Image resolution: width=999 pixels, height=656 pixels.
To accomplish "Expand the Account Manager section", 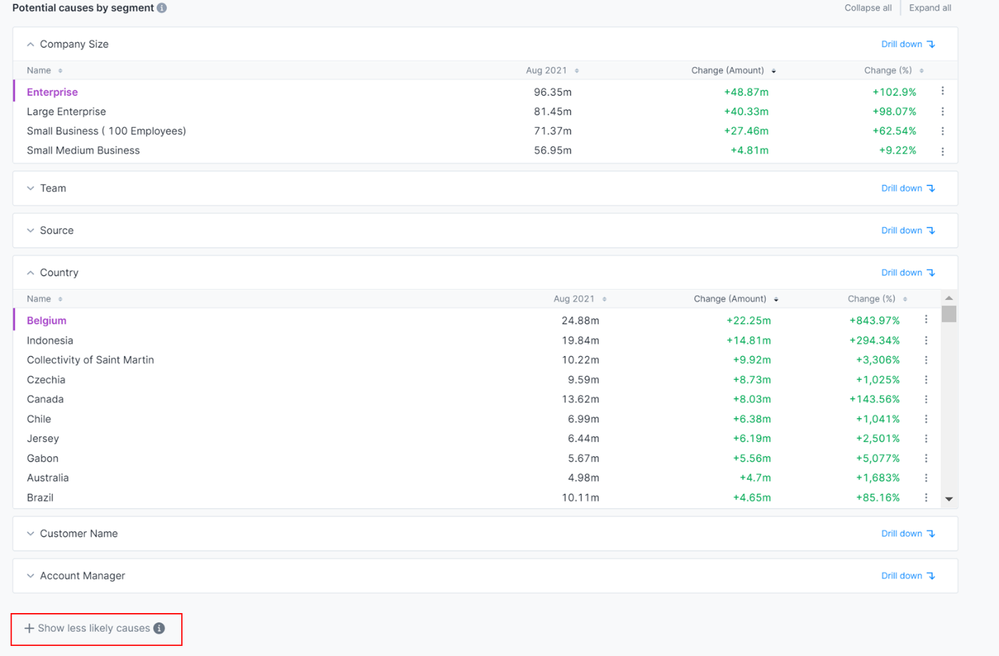I will pyautogui.click(x=30, y=576).
